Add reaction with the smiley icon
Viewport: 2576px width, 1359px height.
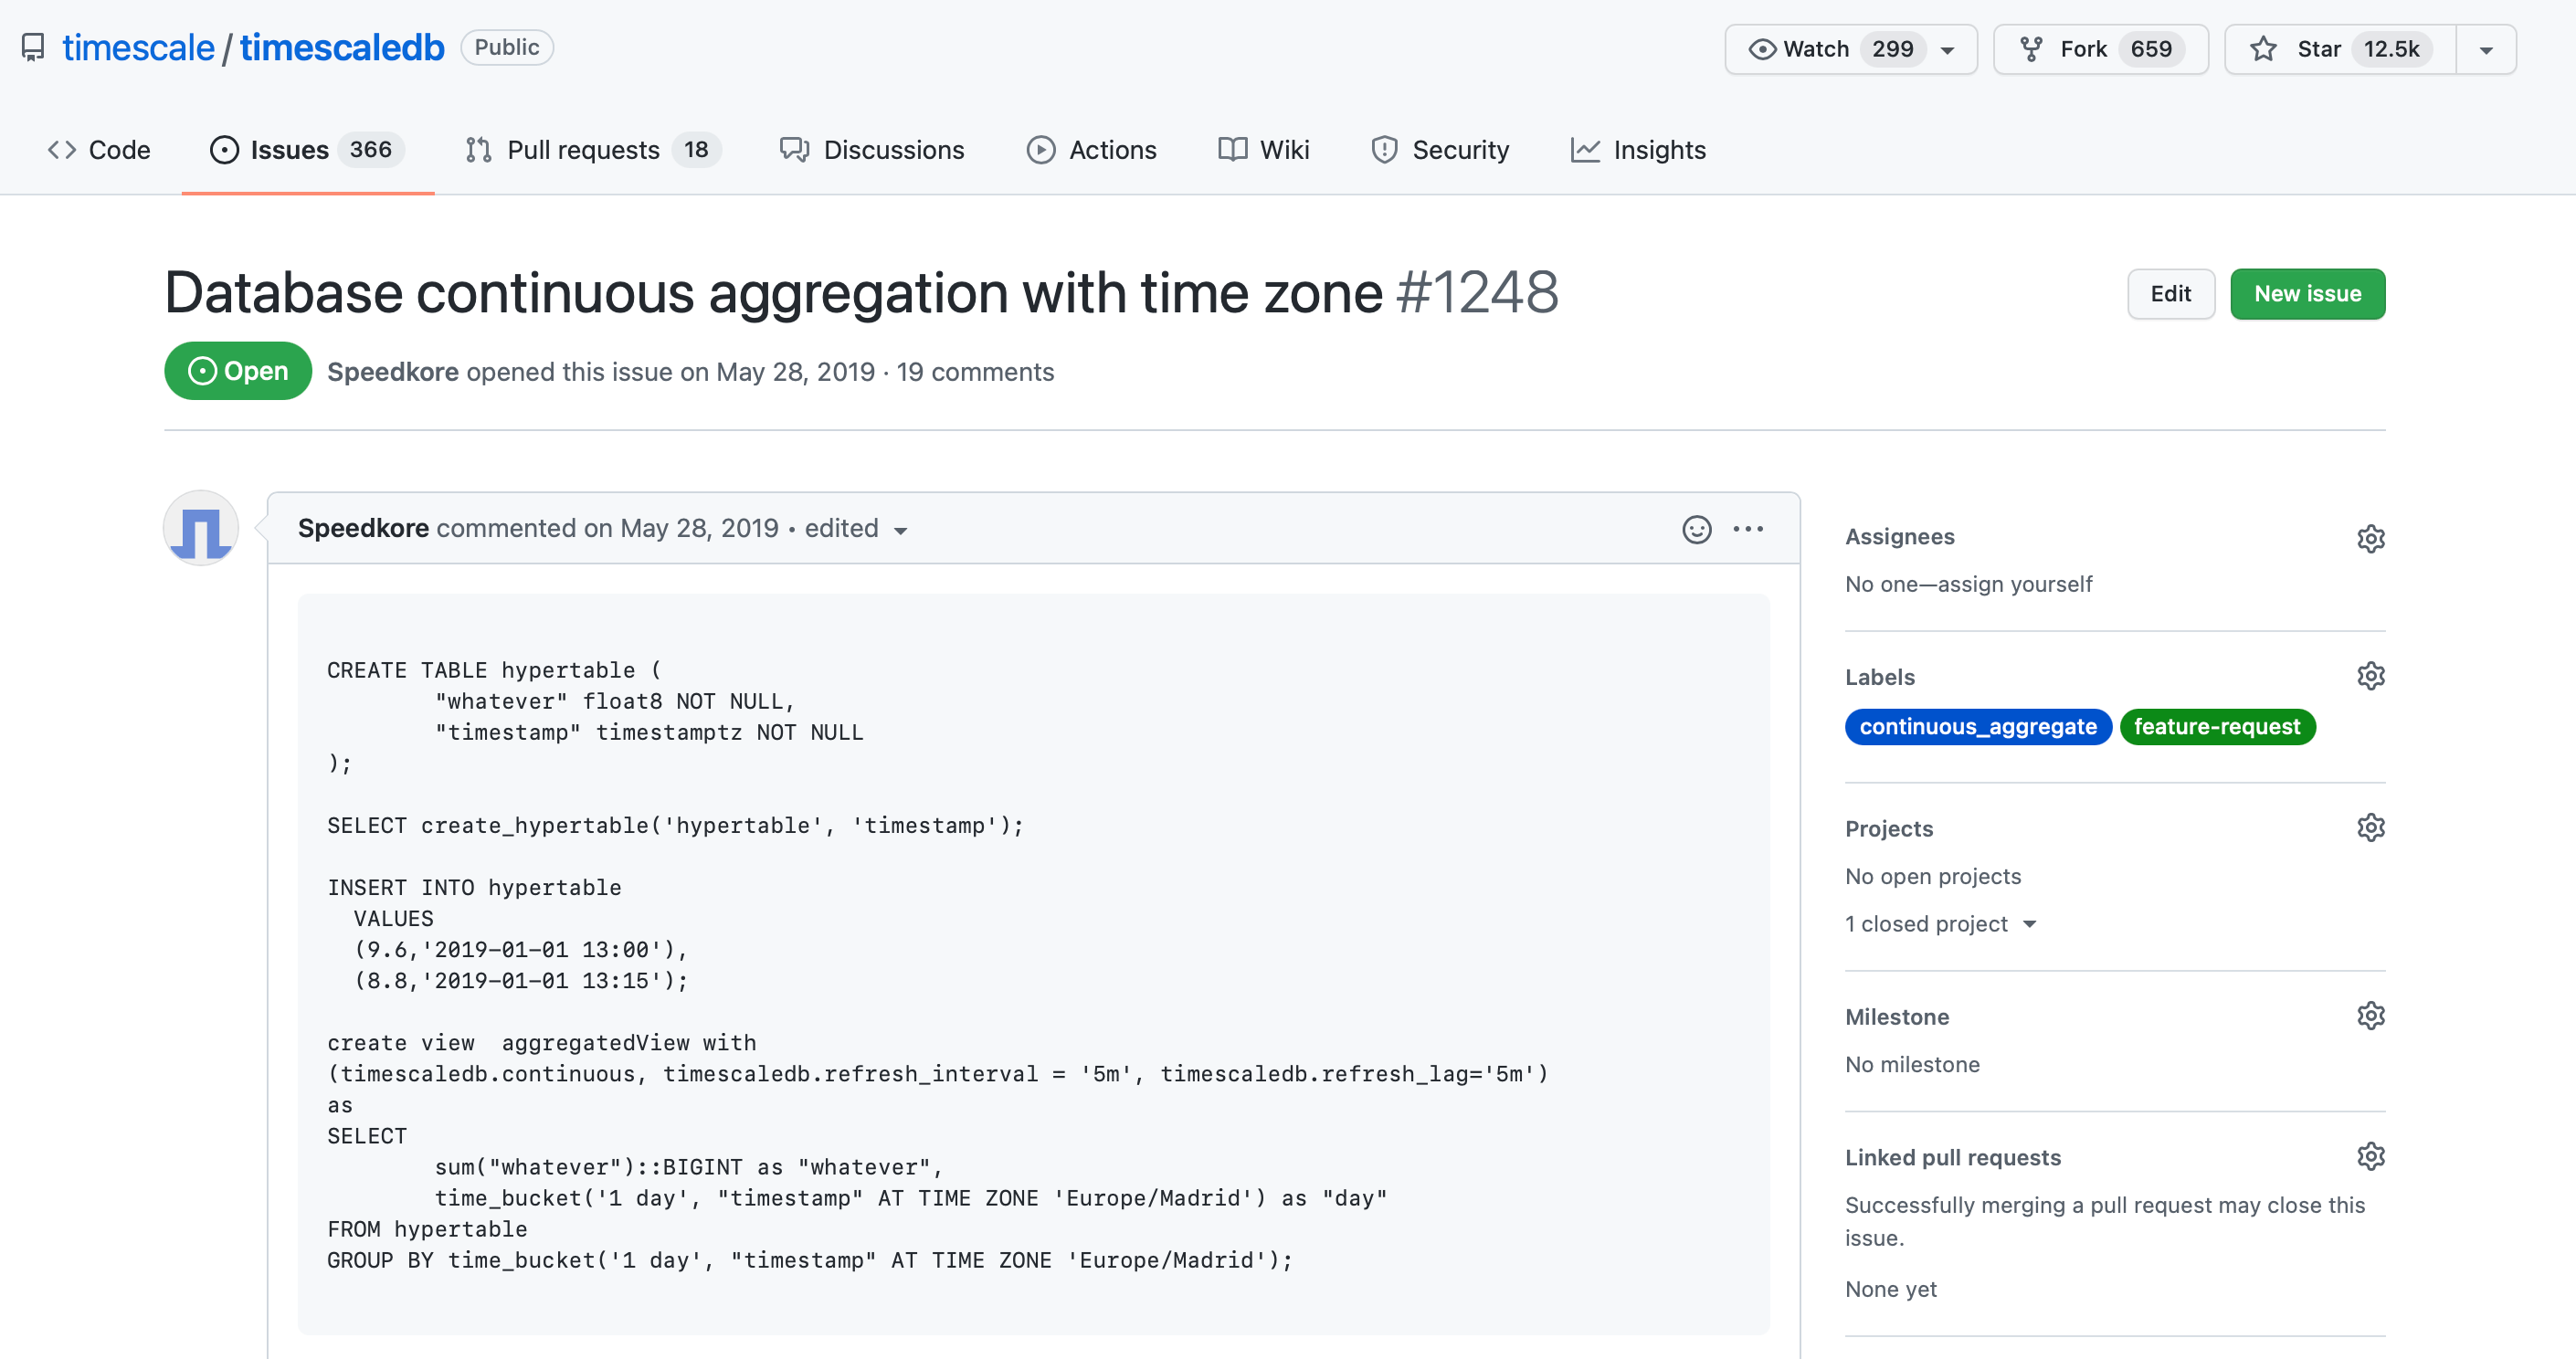[1696, 529]
